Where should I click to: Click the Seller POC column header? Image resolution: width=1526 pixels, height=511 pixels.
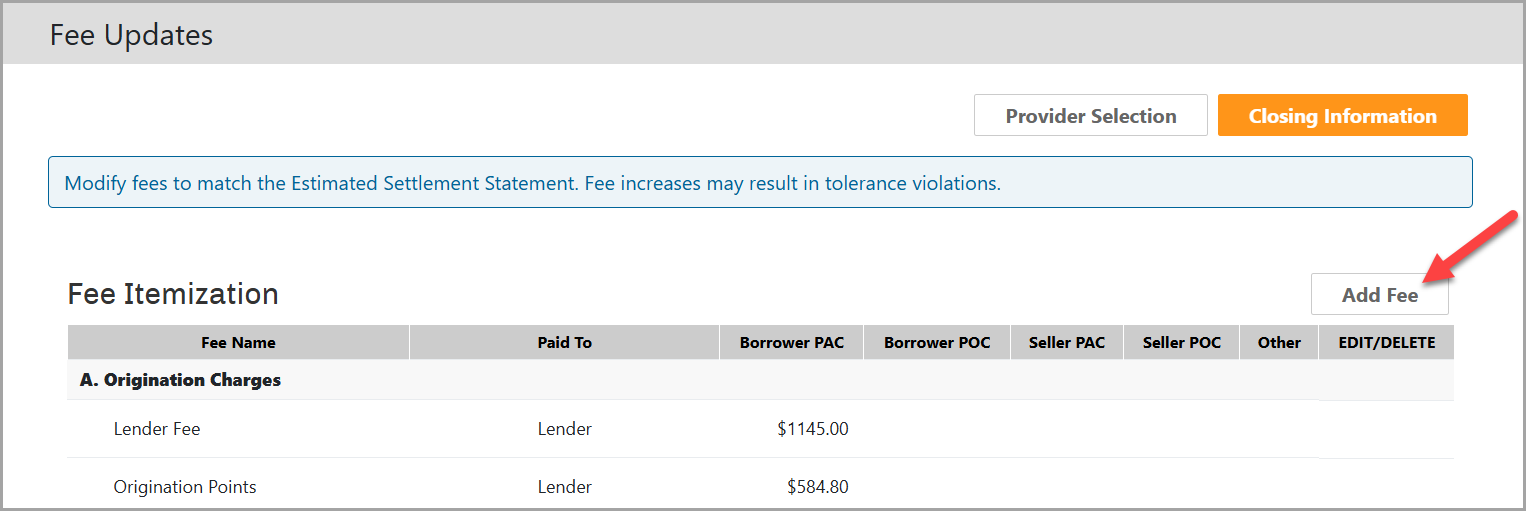pyautogui.click(x=1182, y=342)
